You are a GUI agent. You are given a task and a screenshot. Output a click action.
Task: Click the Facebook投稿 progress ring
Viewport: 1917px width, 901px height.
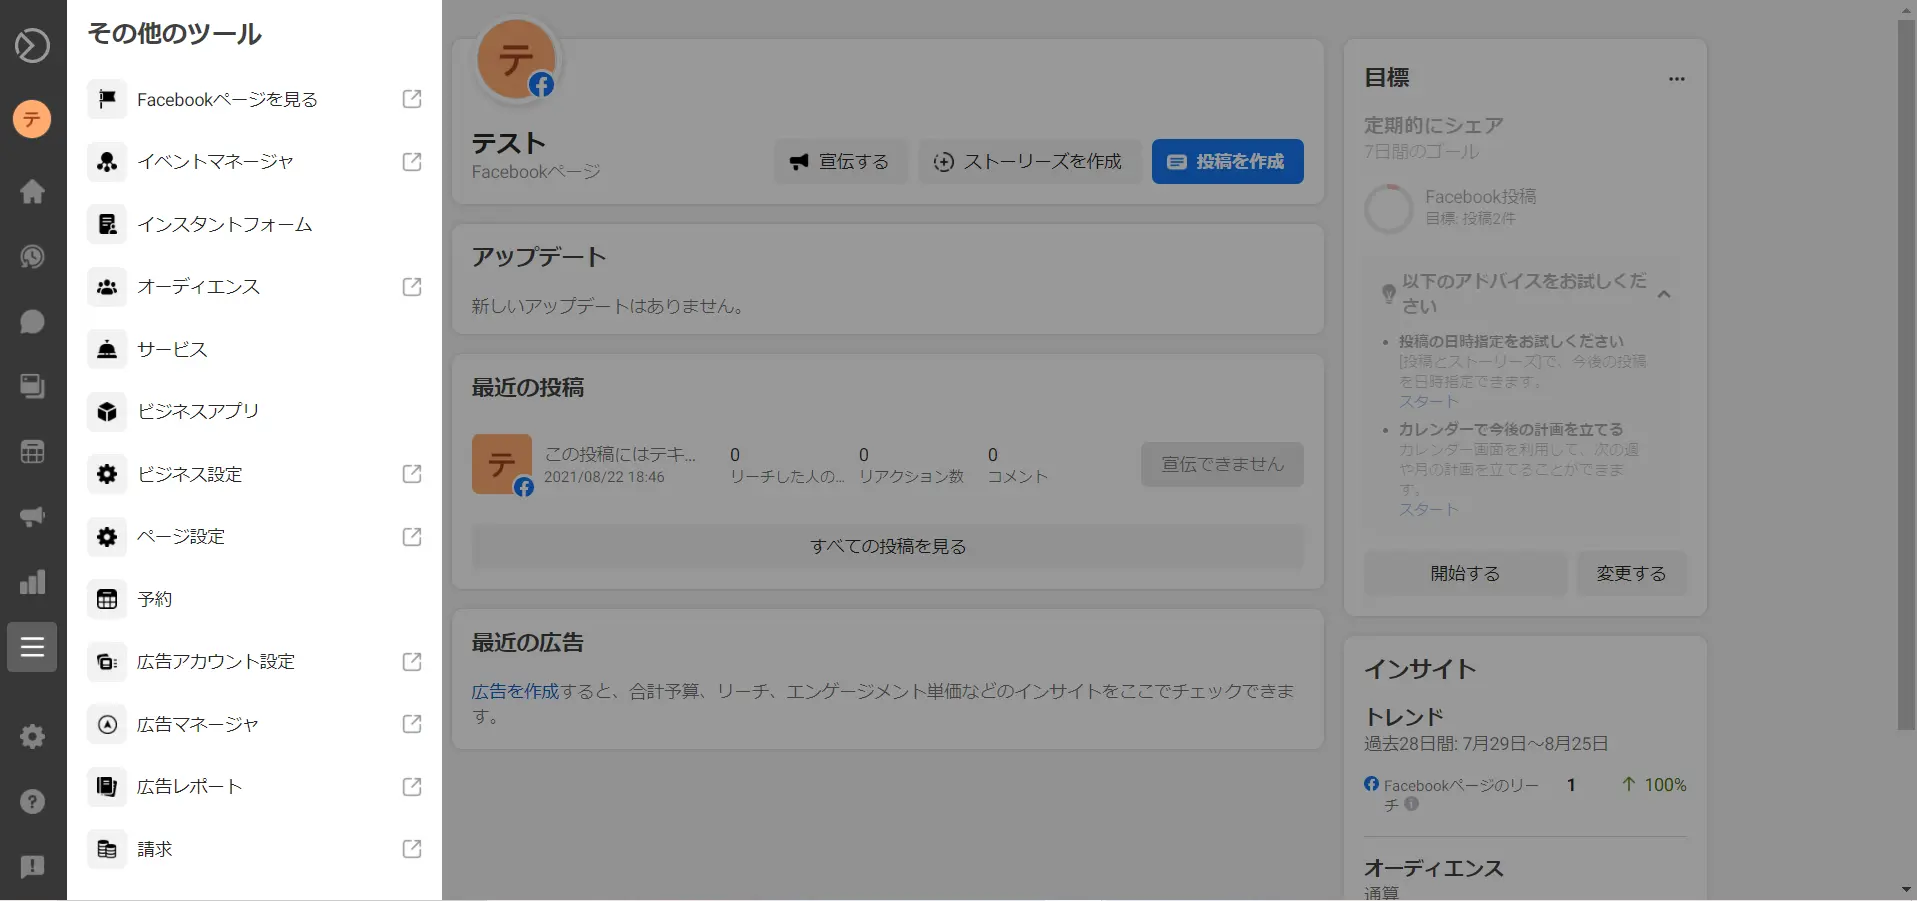(1388, 208)
